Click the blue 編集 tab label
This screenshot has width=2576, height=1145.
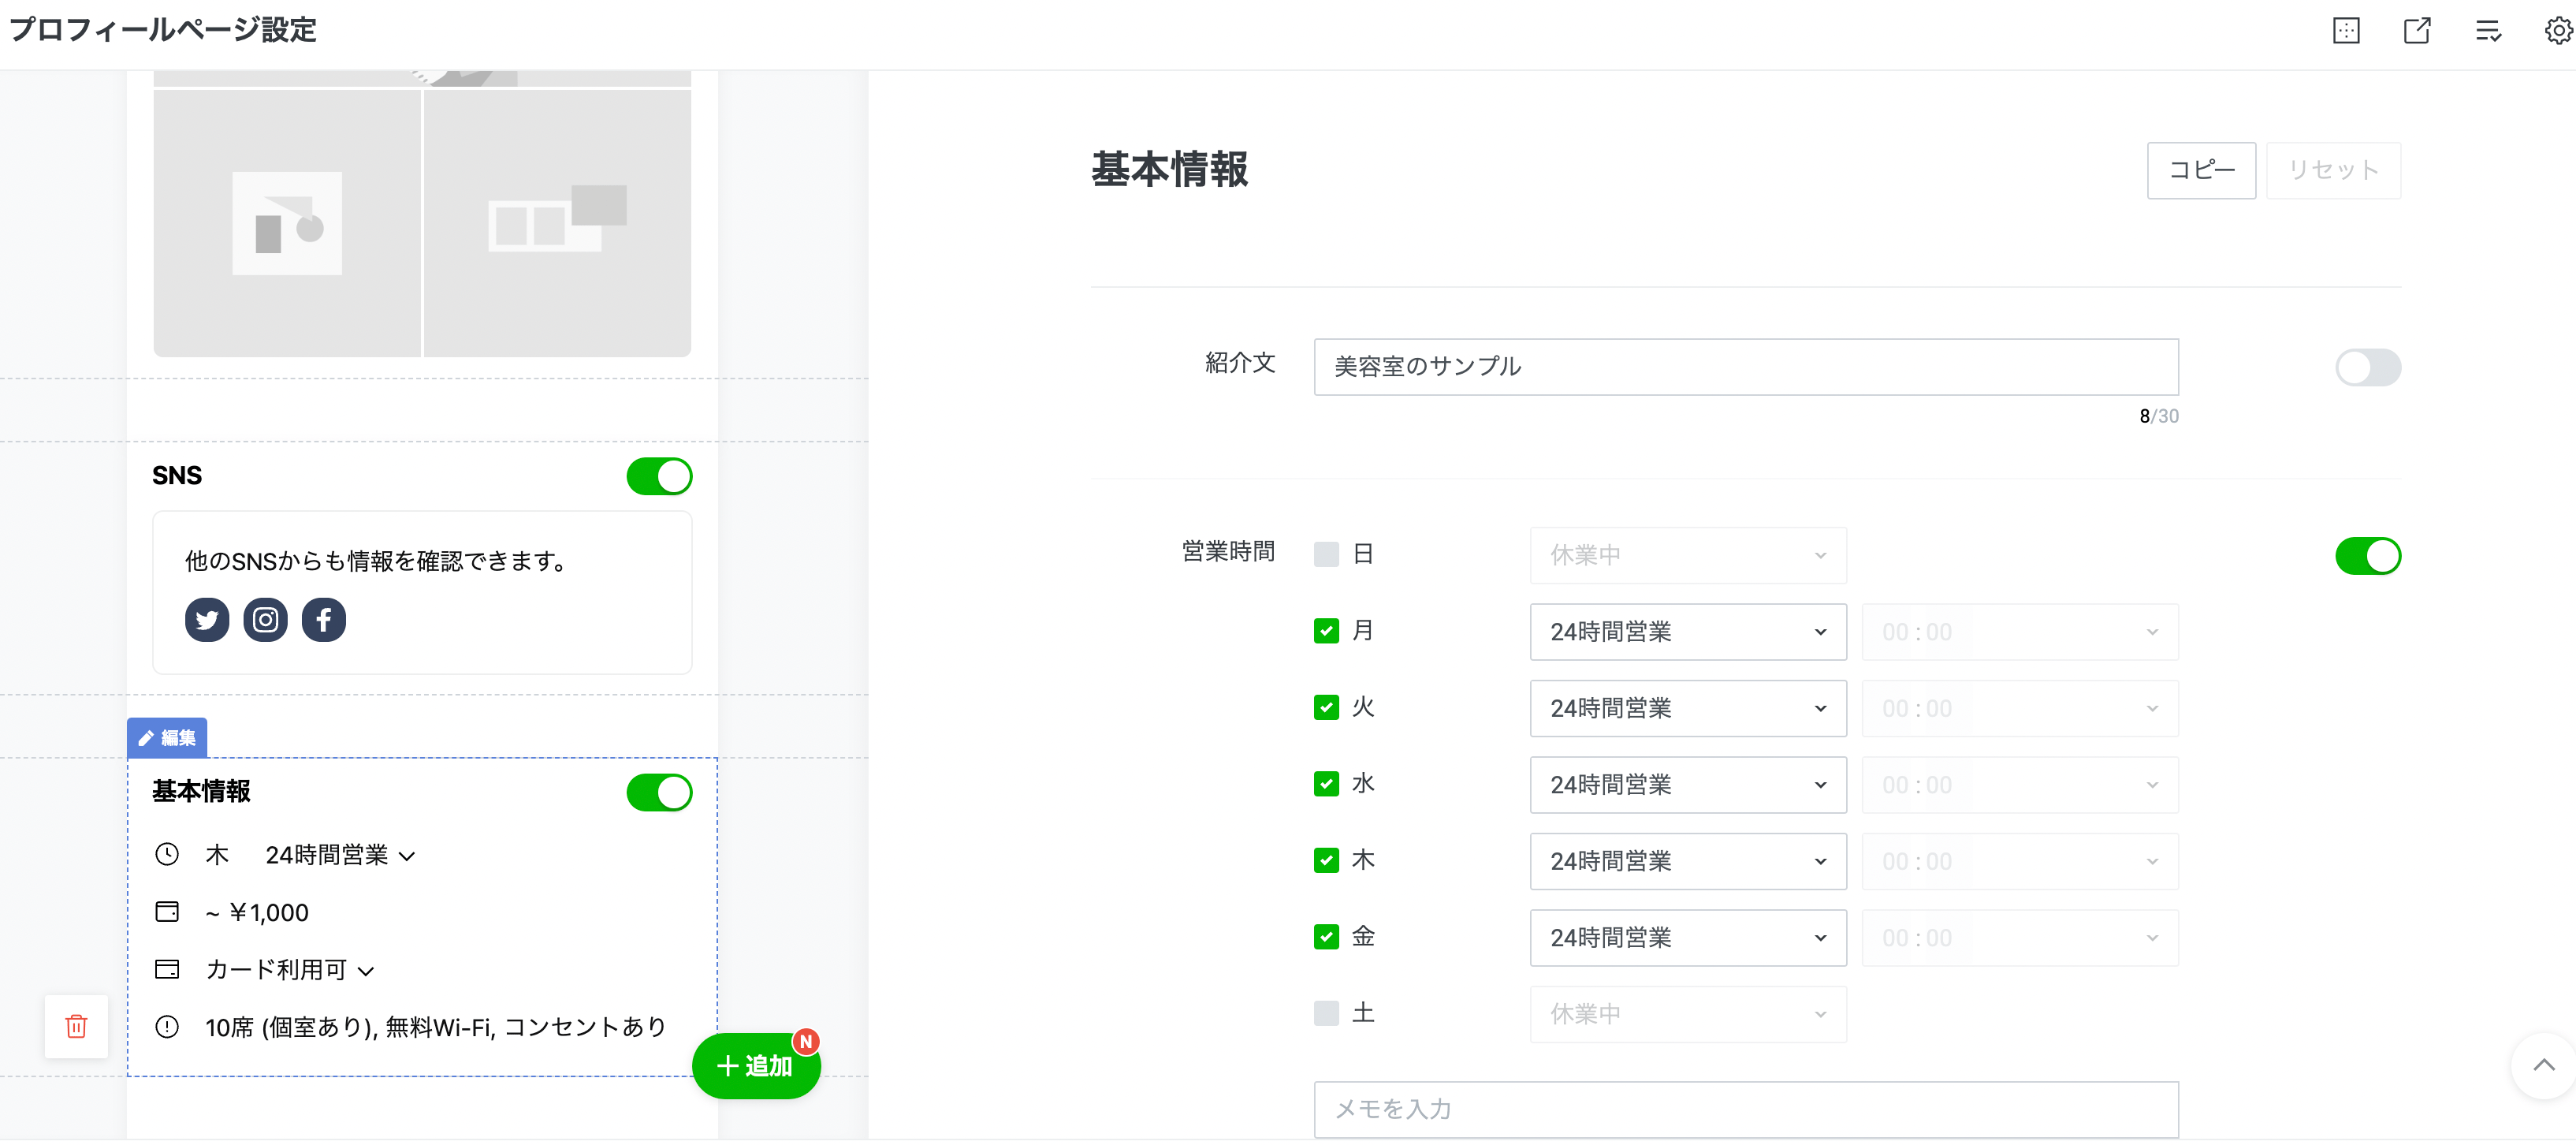[x=167, y=738]
